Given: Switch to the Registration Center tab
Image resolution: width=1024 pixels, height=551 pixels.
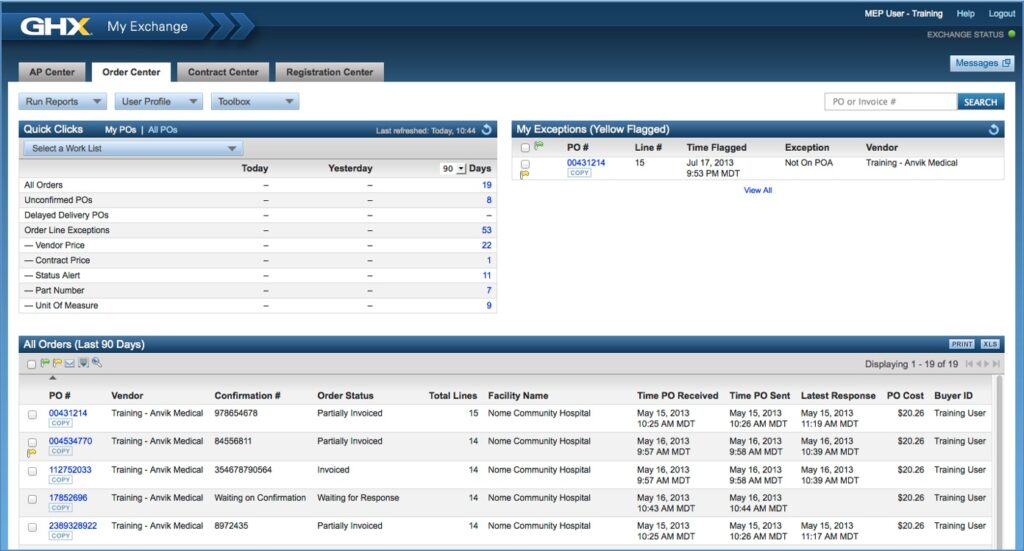Looking at the screenshot, I should tap(329, 72).
